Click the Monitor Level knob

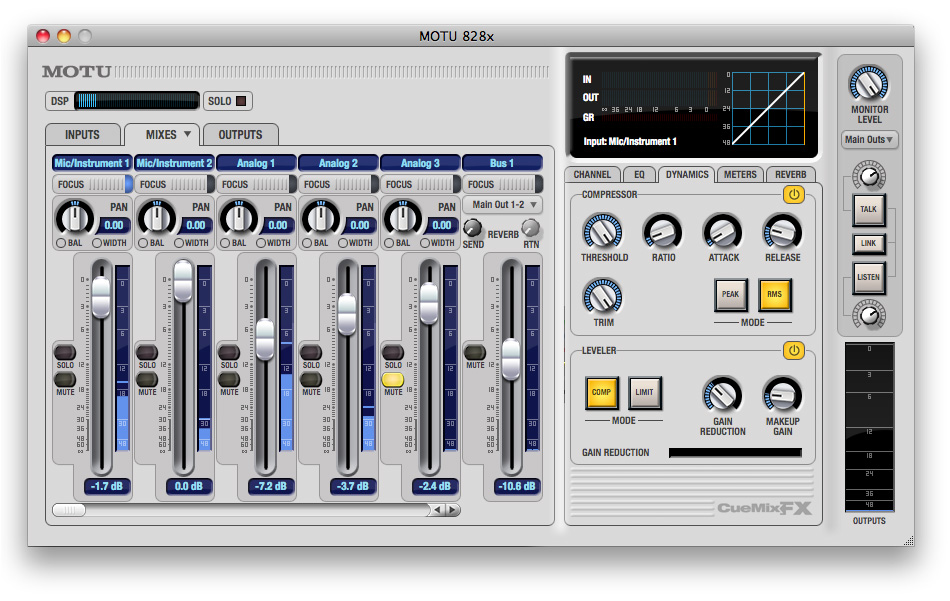[868, 84]
